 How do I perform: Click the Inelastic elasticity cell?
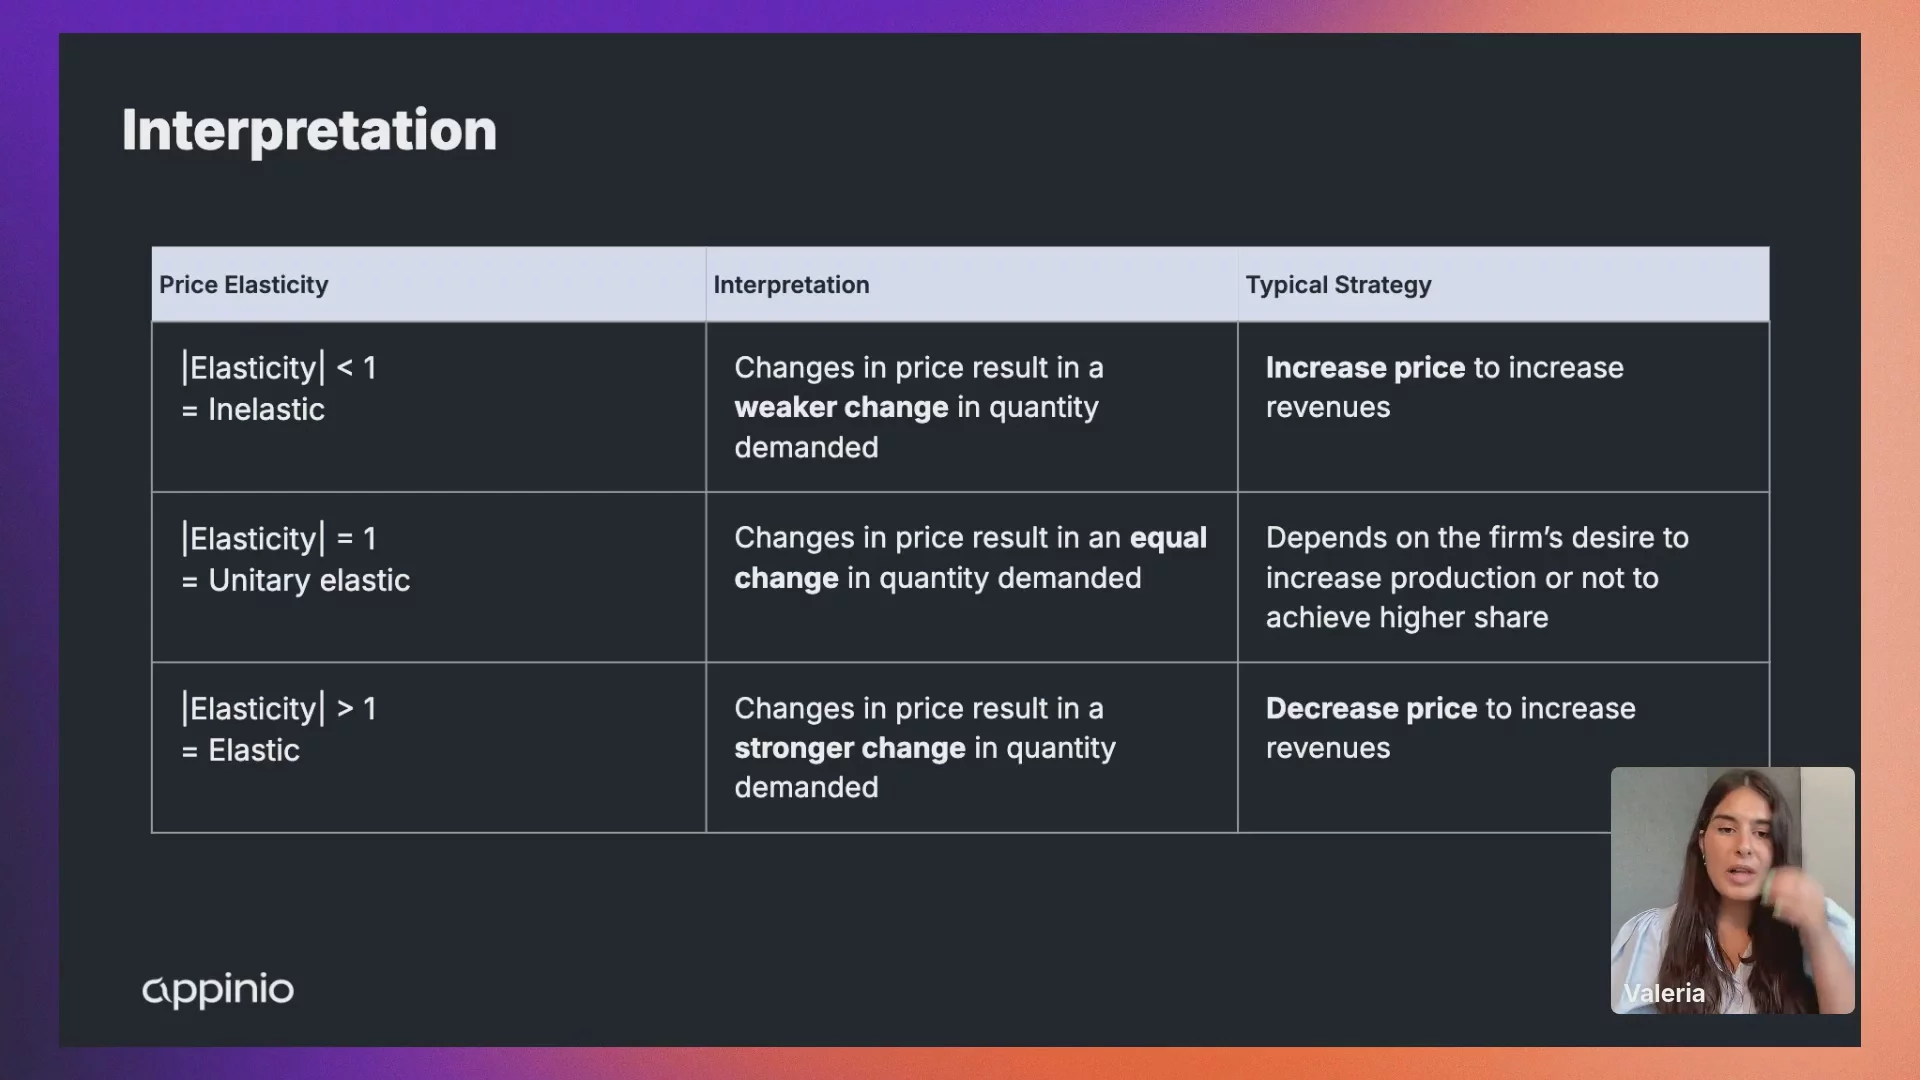coord(429,407)
